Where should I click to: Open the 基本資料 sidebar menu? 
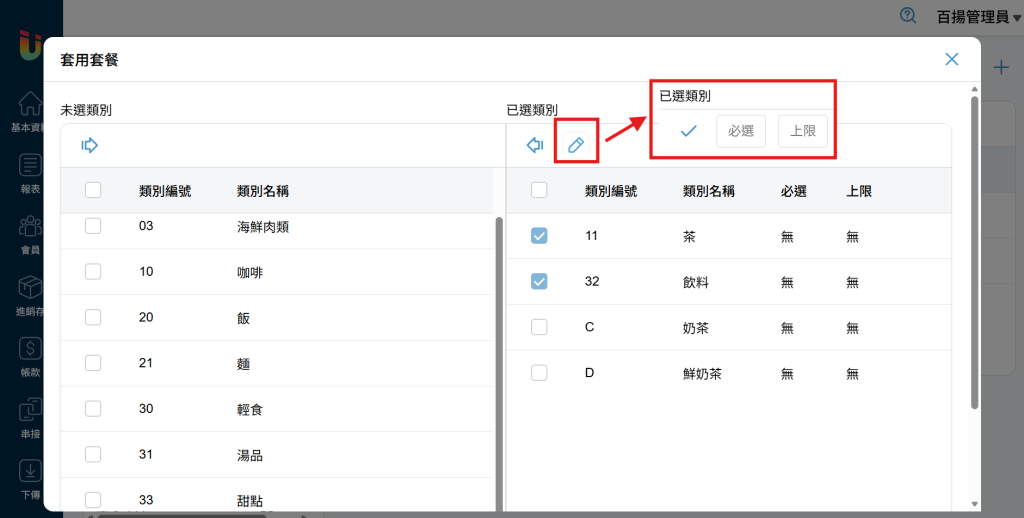tap(30, 111)
